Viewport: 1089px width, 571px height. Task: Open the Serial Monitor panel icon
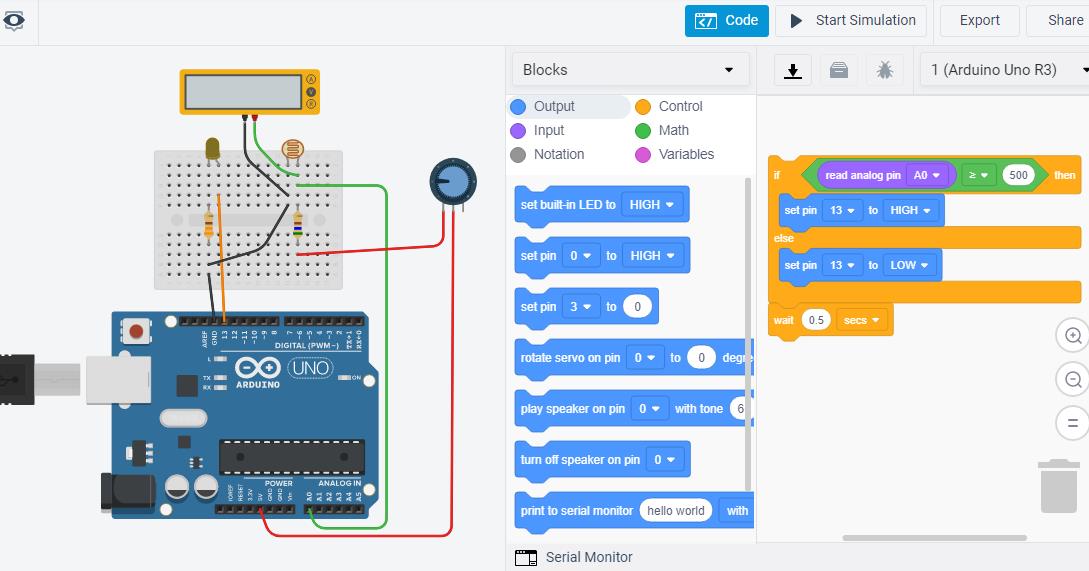tap(526, 558)
